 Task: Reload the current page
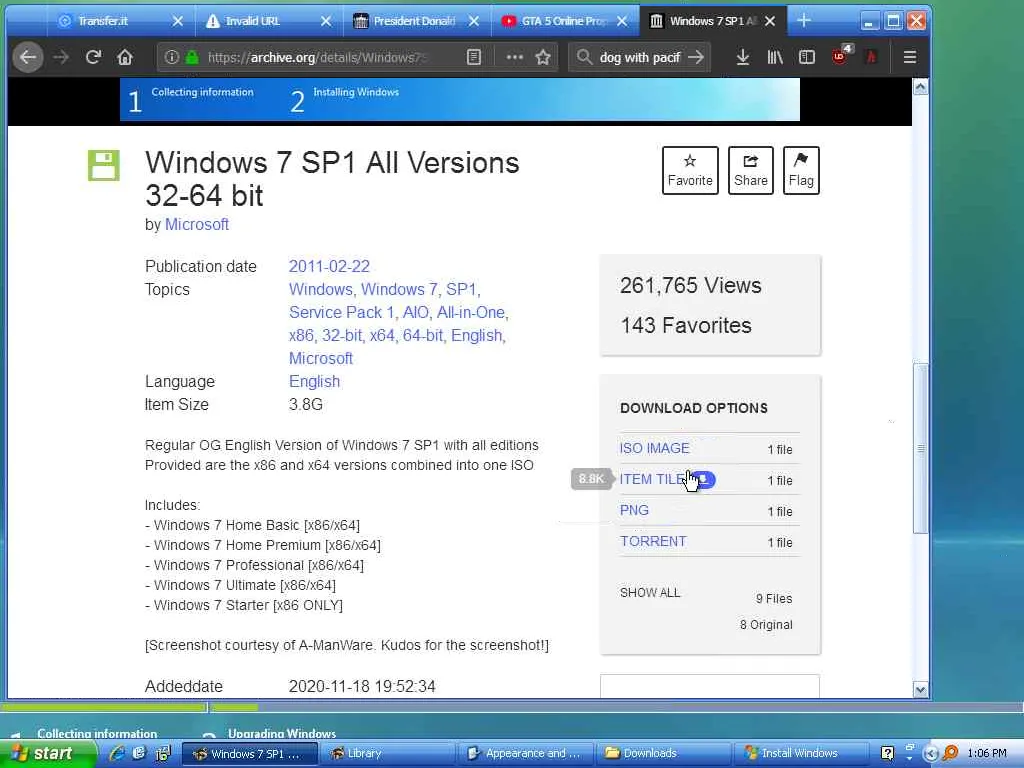coord(93,57)
